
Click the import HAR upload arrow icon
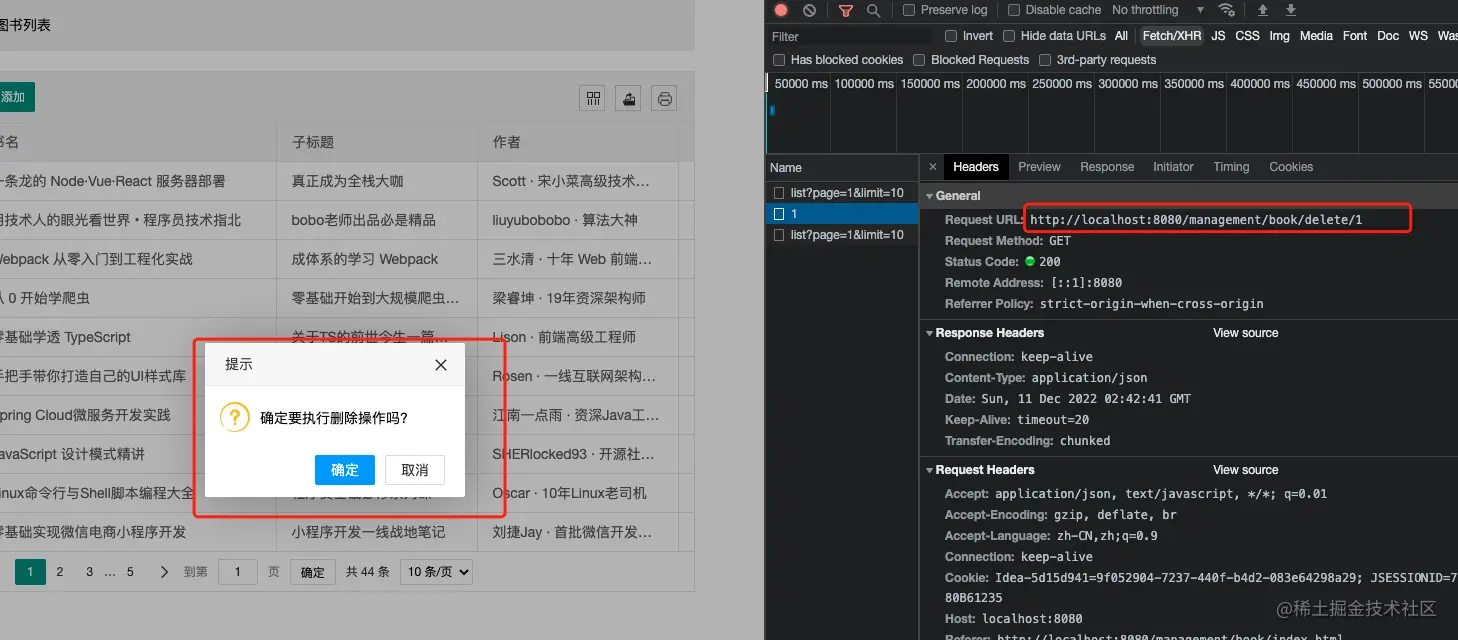pyautogui.click(x=1263, y=10)
